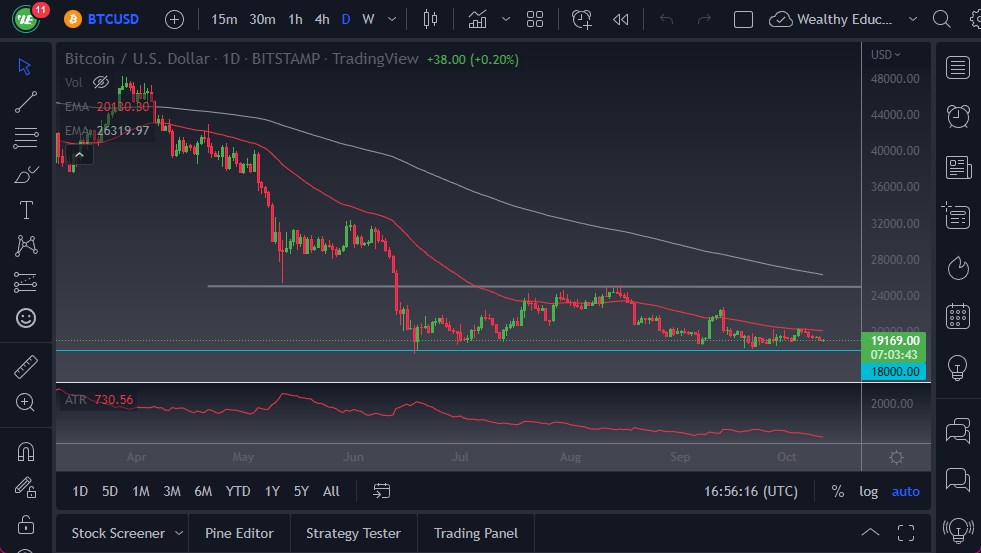The width and height of the screenshot is (981, 553).
Task: Select the Text annotation tool
Action: pos(26,210)
